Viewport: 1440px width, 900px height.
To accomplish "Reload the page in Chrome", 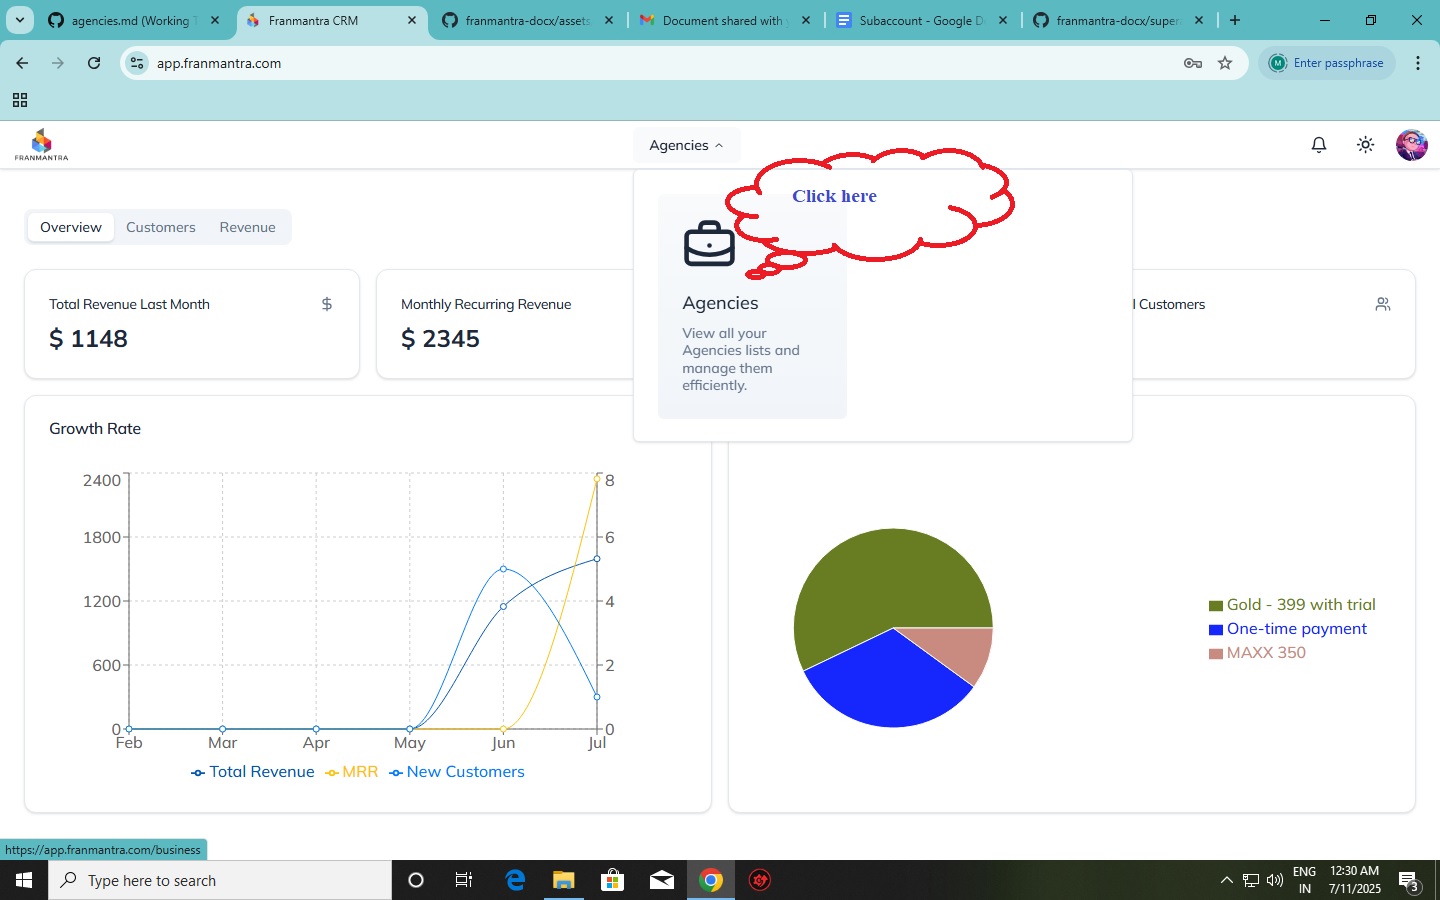I will click(x=94, y=63).
